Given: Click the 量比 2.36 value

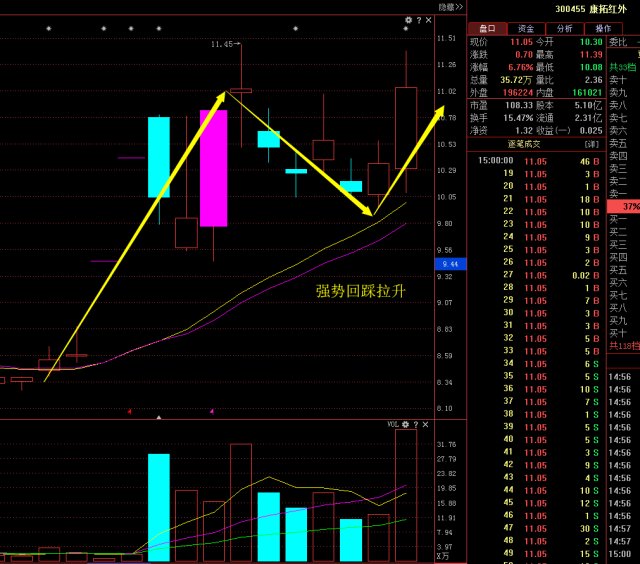Looking at the screenshot, I should pyautogui.click(x=593, y=80).
